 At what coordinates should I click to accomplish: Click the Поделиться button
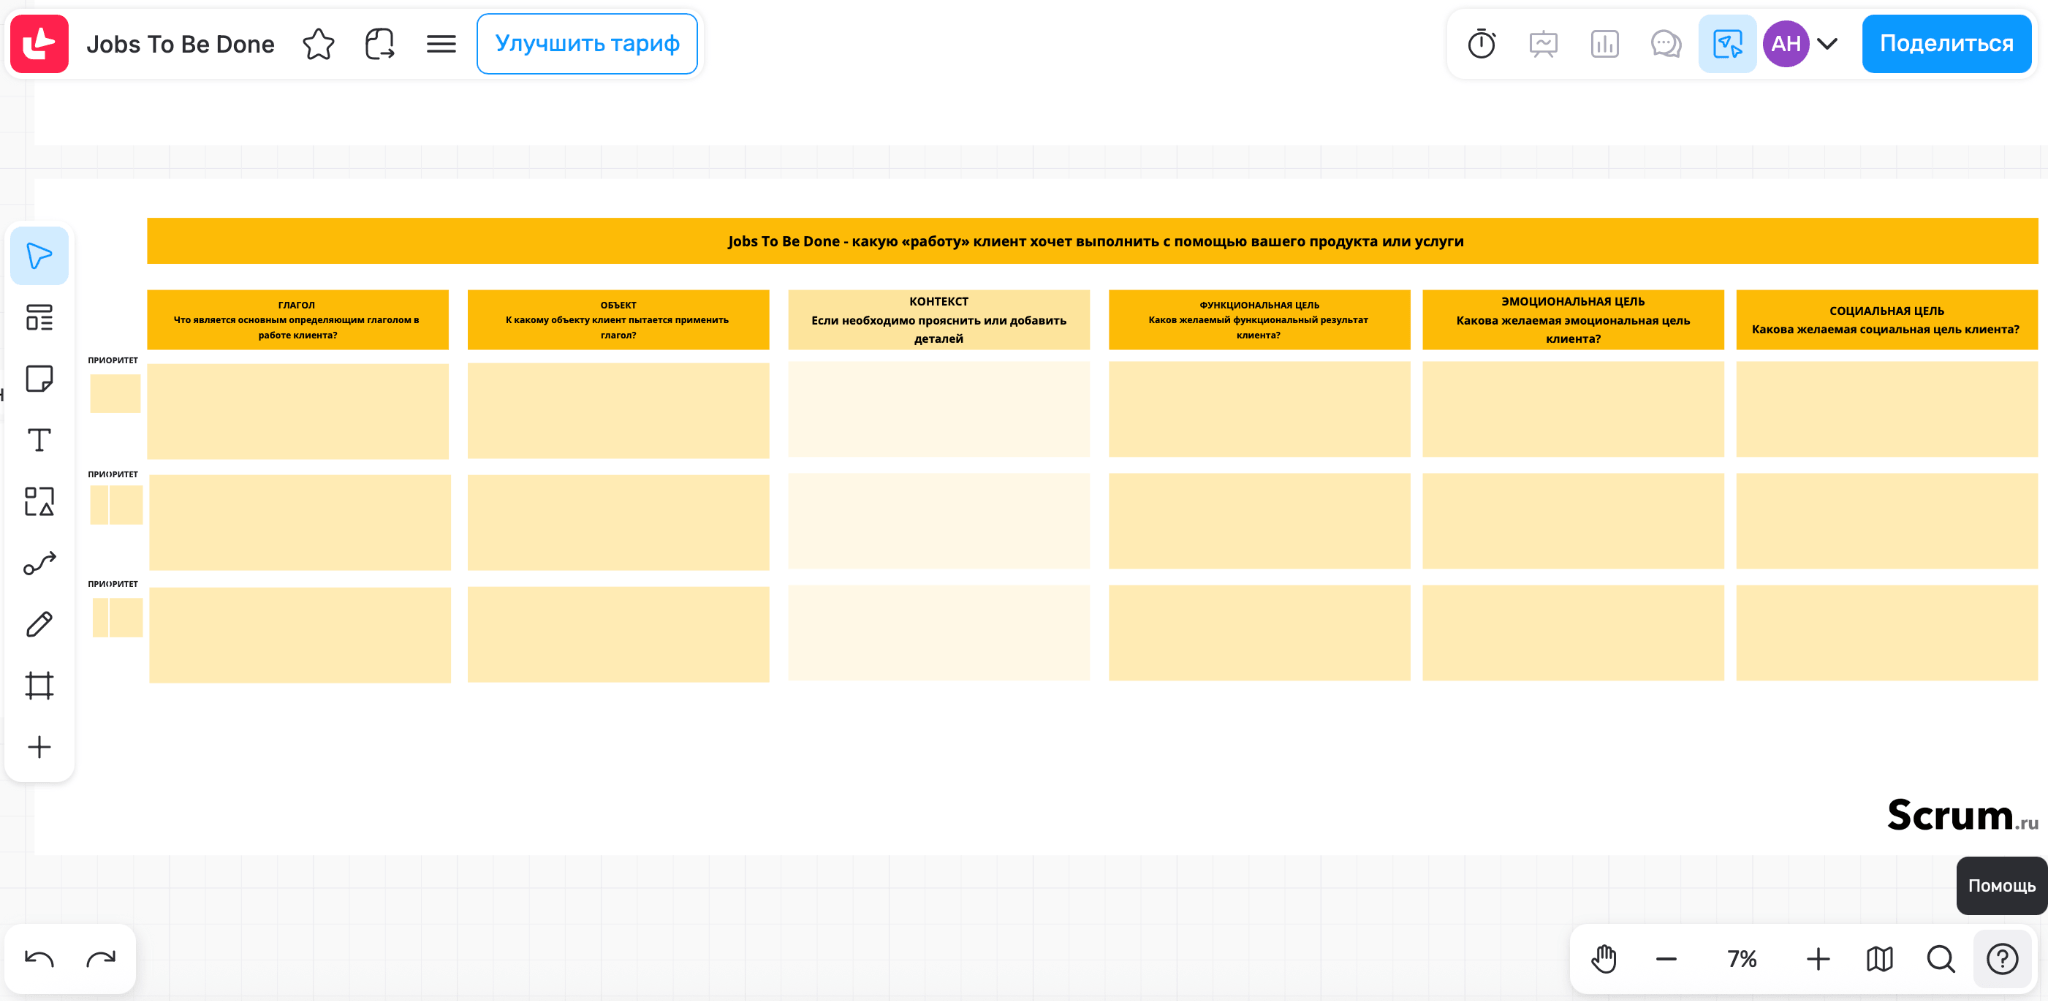(x=1946, y=44)
